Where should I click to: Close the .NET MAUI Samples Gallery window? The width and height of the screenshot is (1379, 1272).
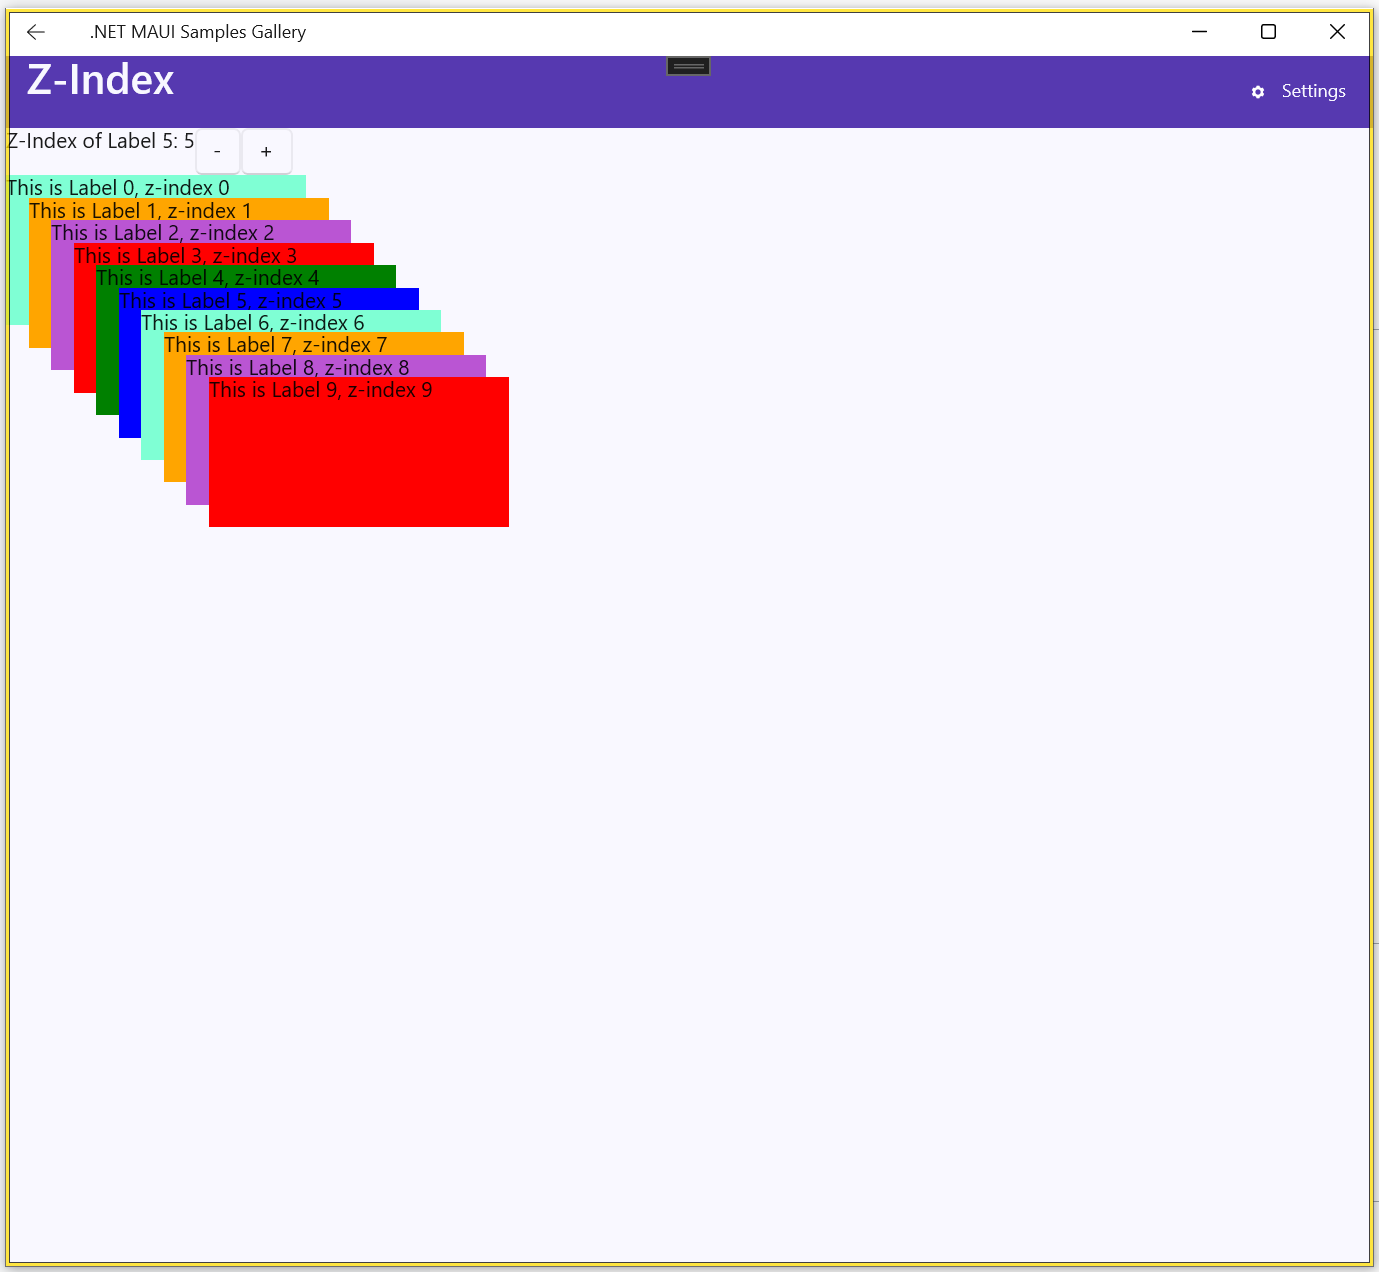[x=1337, y=32]
